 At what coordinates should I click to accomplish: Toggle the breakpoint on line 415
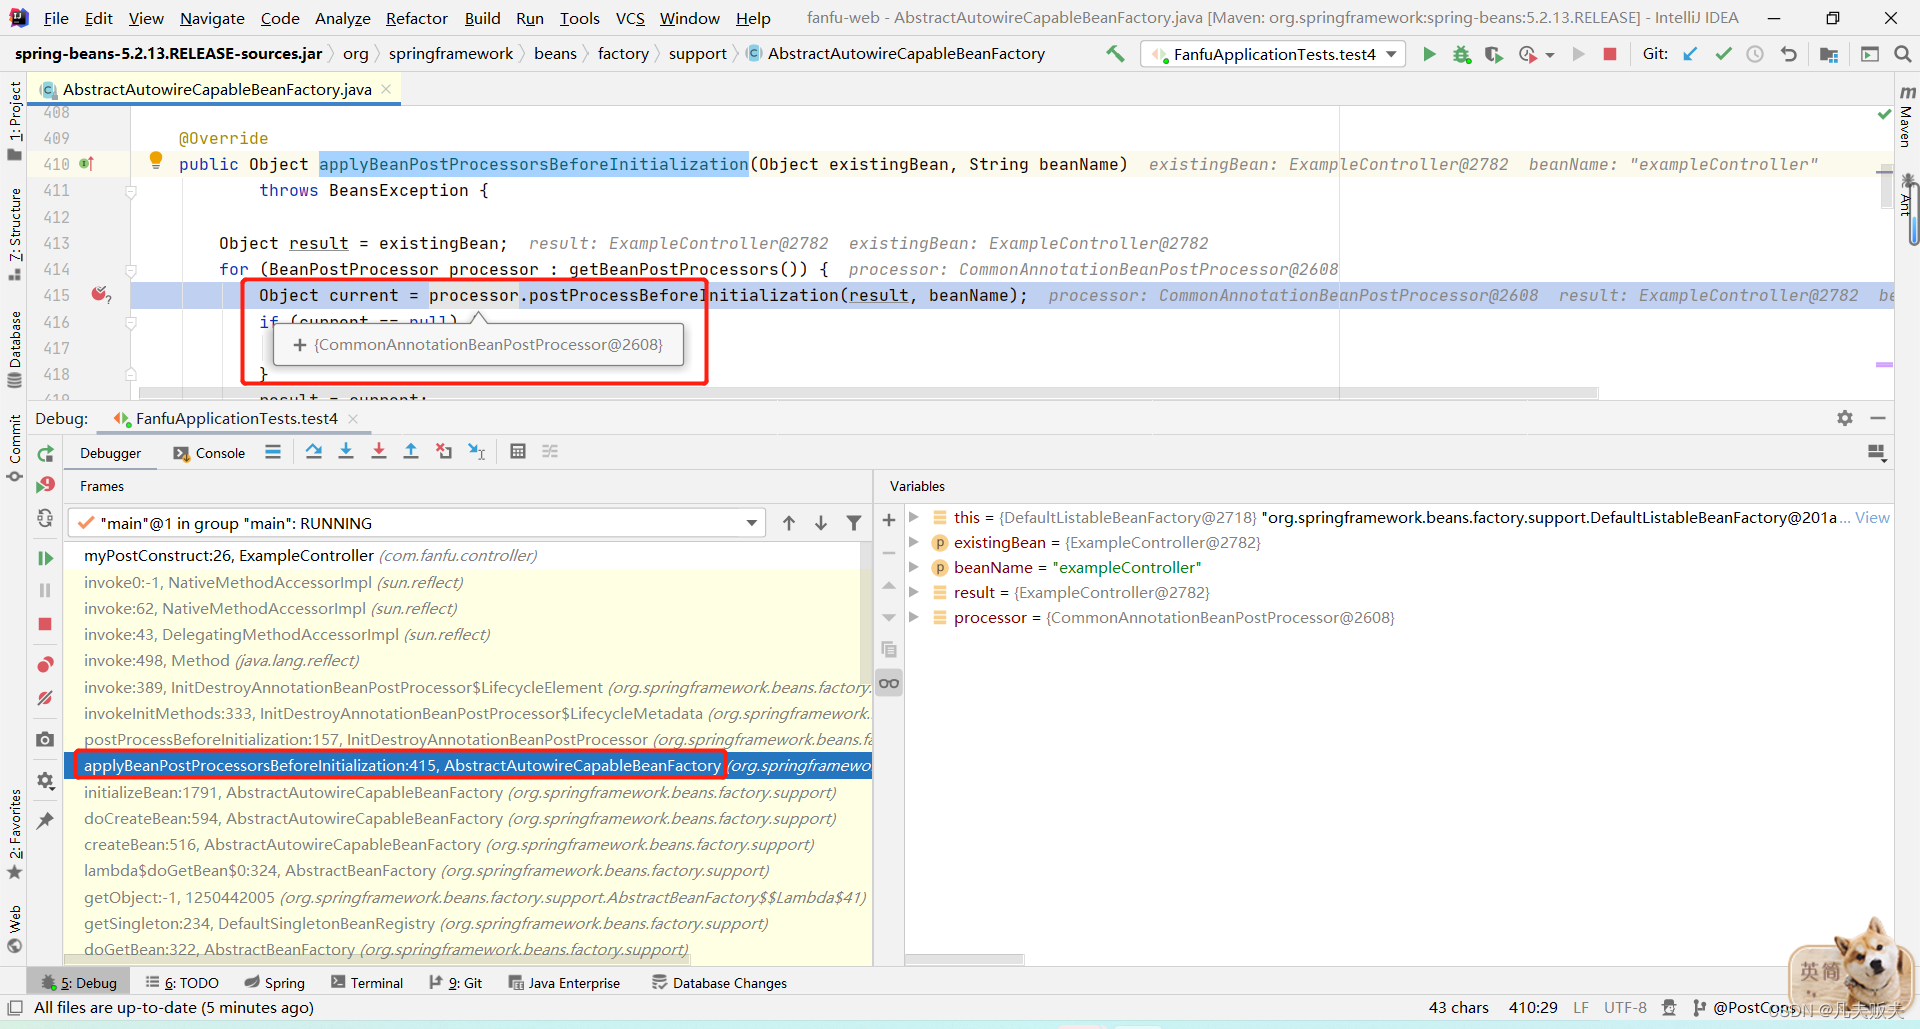click(100, 295)
